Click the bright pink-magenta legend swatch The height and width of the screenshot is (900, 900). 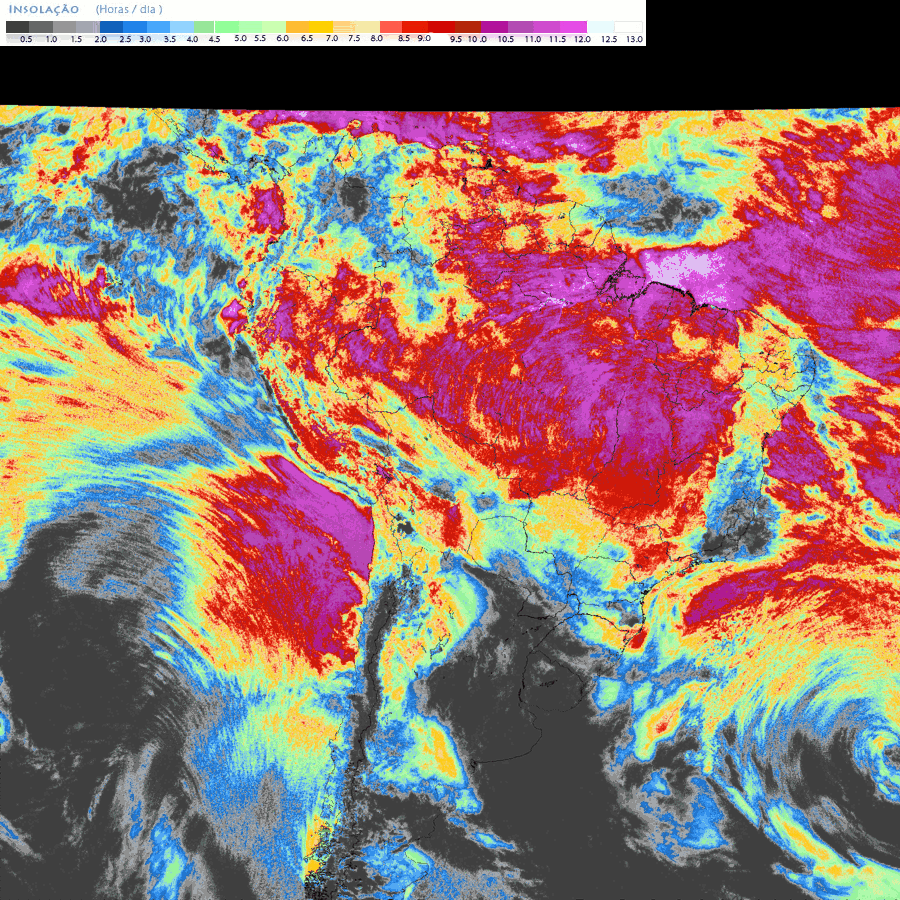(573, 27)
